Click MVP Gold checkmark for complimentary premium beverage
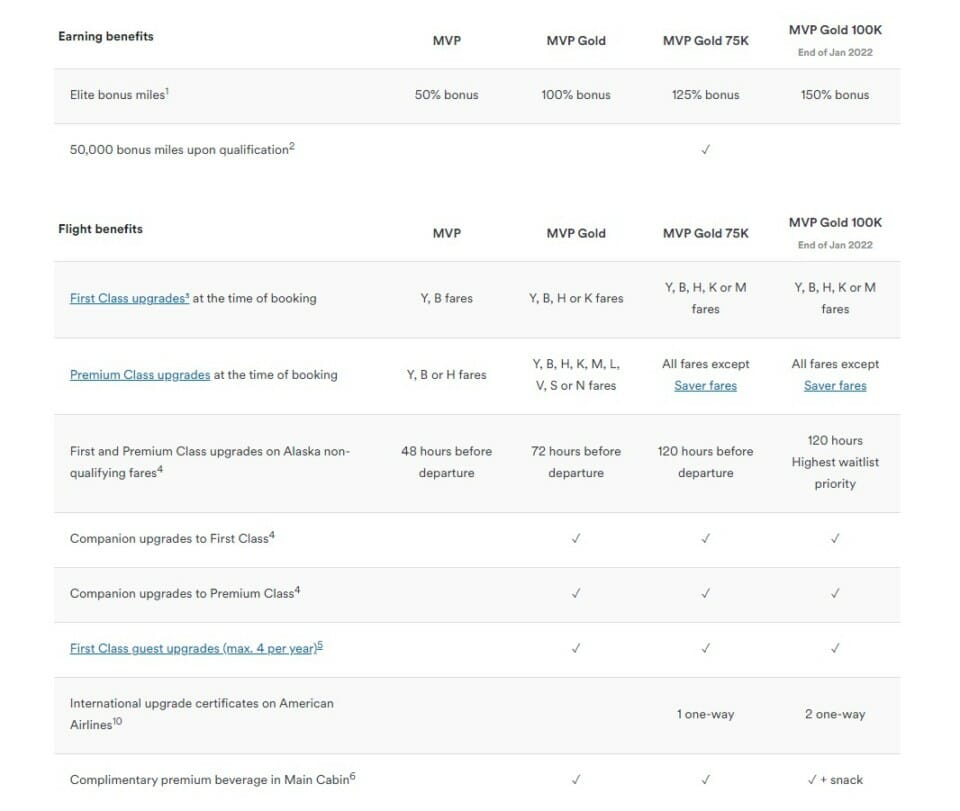 (576, 780)
